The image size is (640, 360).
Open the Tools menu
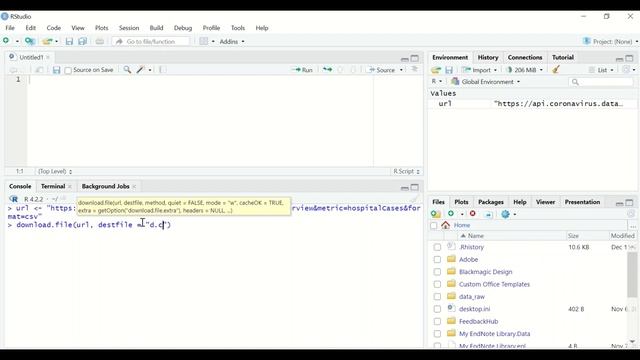pyautogui.click(x=238, y=28)
